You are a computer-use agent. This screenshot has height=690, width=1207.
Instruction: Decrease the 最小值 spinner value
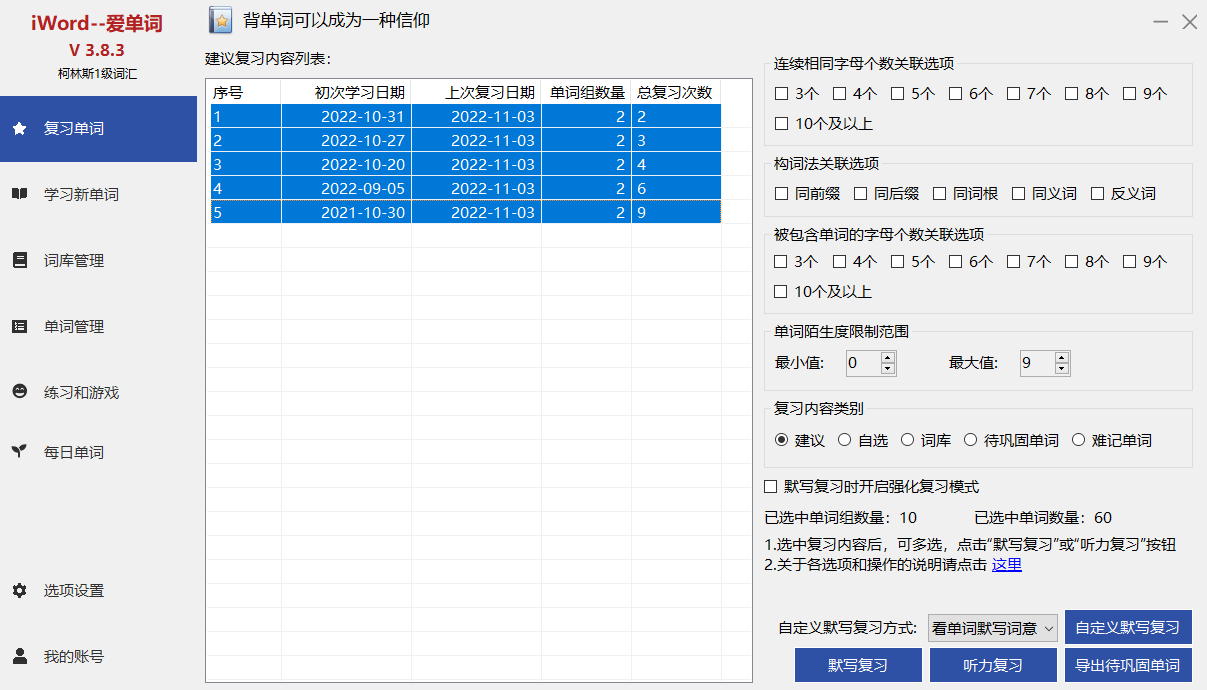(887, 369)
